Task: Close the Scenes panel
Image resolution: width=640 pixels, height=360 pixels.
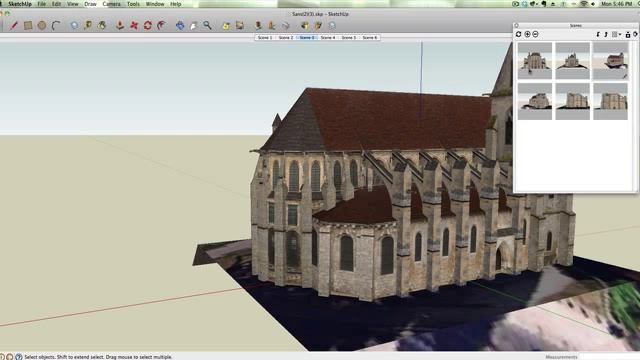Action: pyautogui.click(x=517, y=26)
